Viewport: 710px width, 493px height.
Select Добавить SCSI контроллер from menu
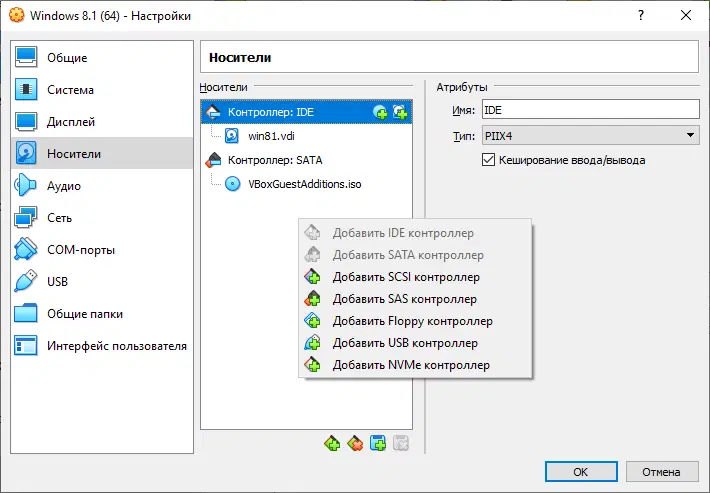point(406,277)
